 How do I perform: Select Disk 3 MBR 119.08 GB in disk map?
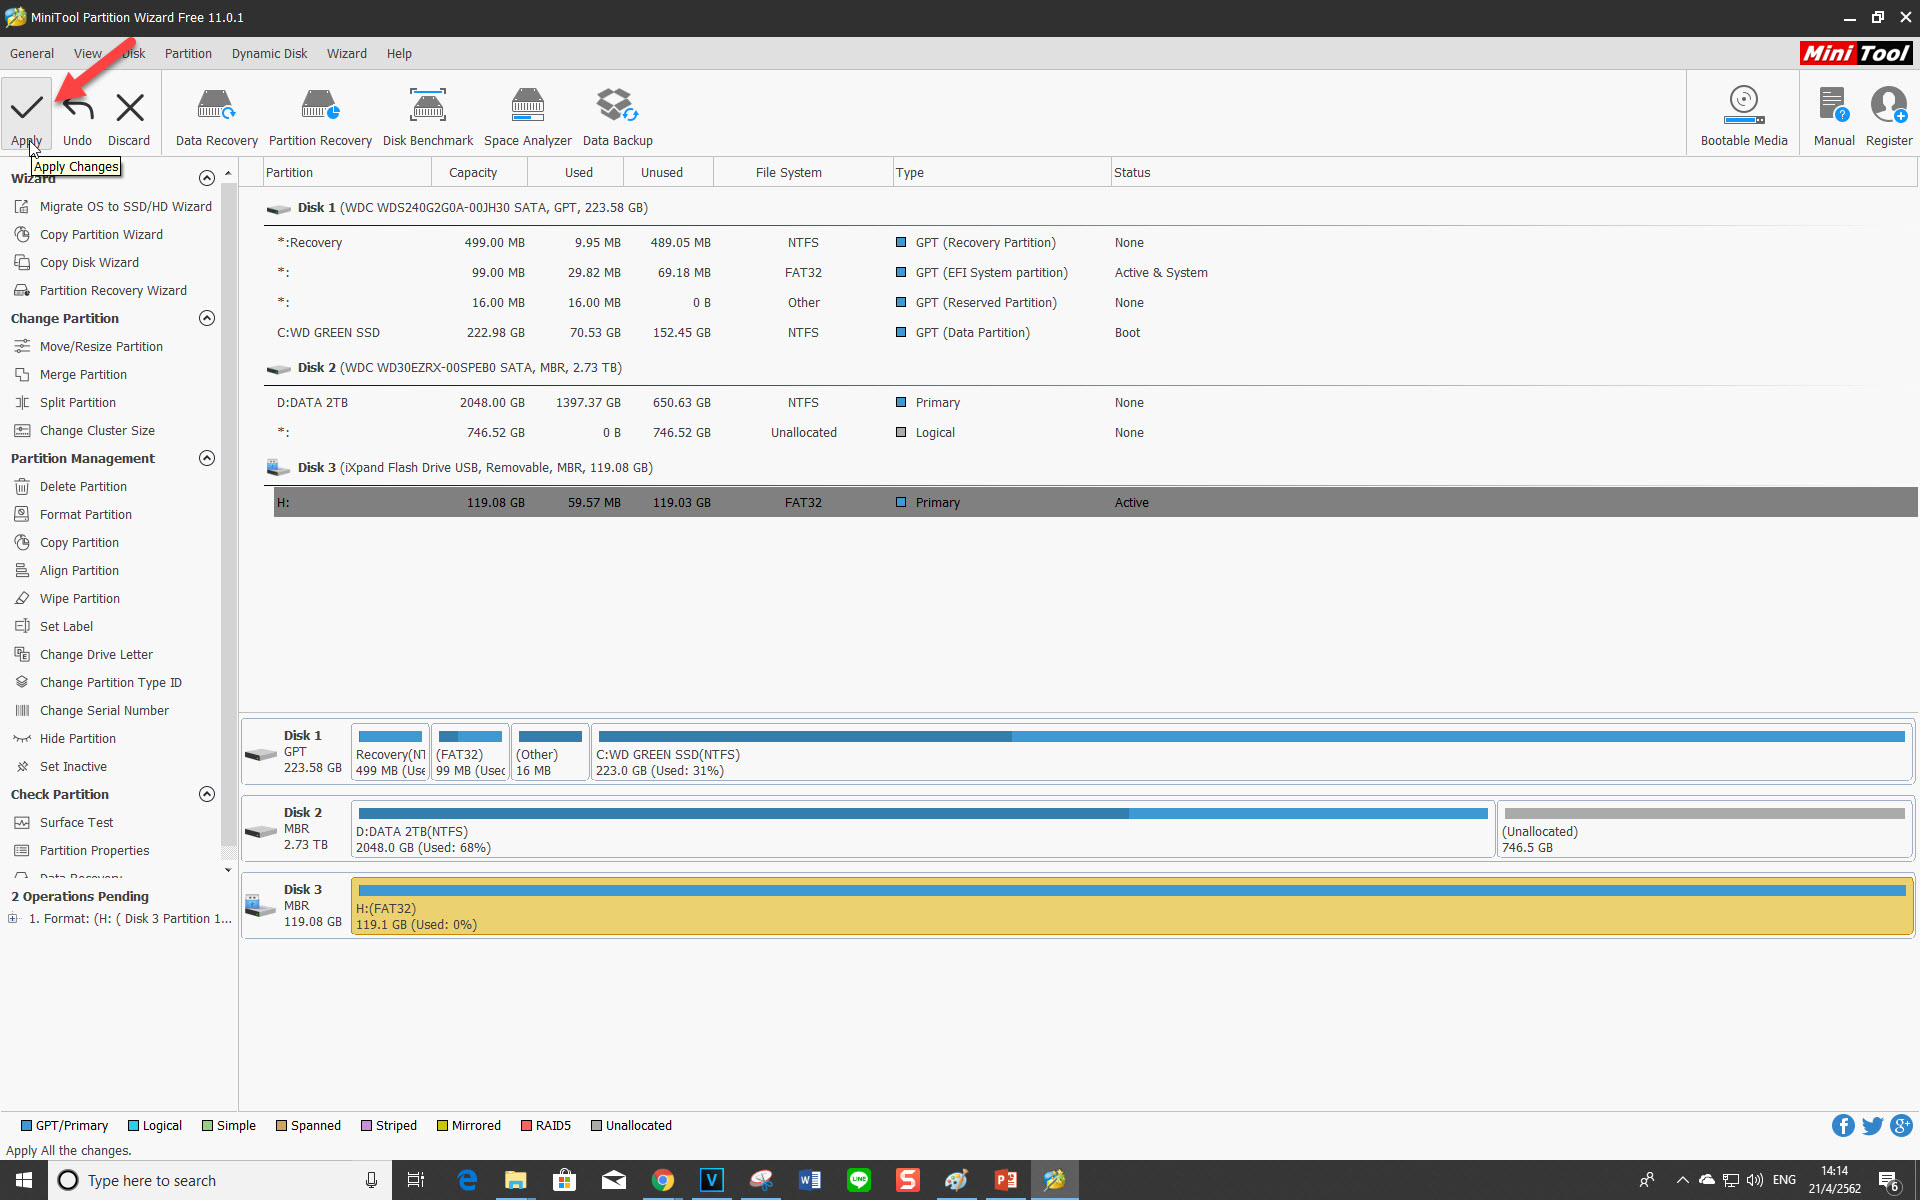(297, 906)
